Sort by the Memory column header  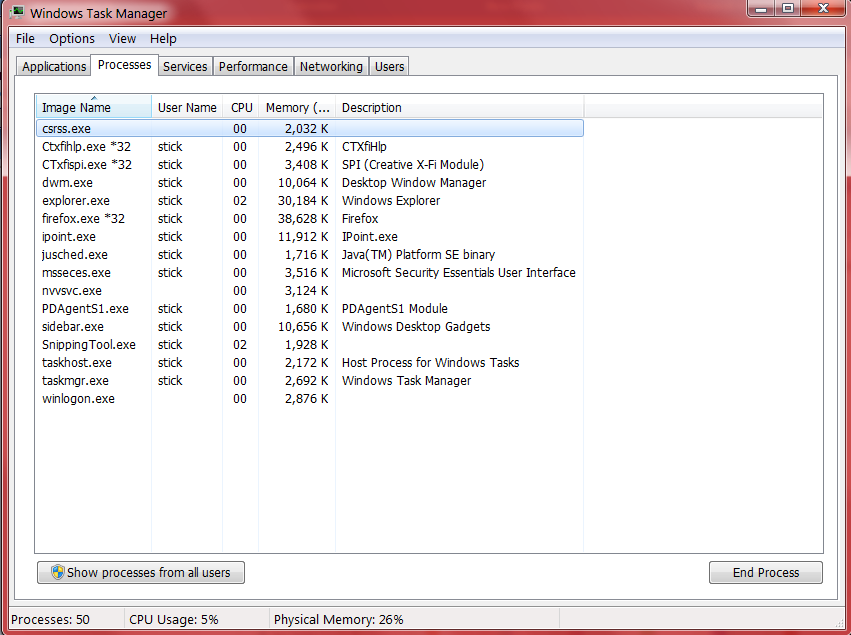click(x=297, y=108)
